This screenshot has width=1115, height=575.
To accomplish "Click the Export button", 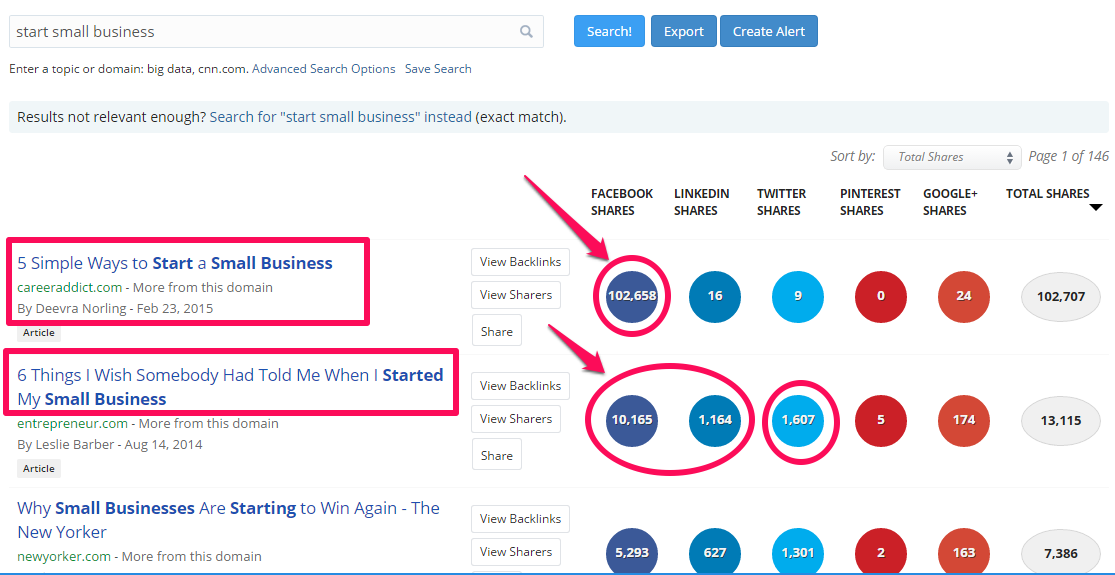I will [x=683, y=31].
